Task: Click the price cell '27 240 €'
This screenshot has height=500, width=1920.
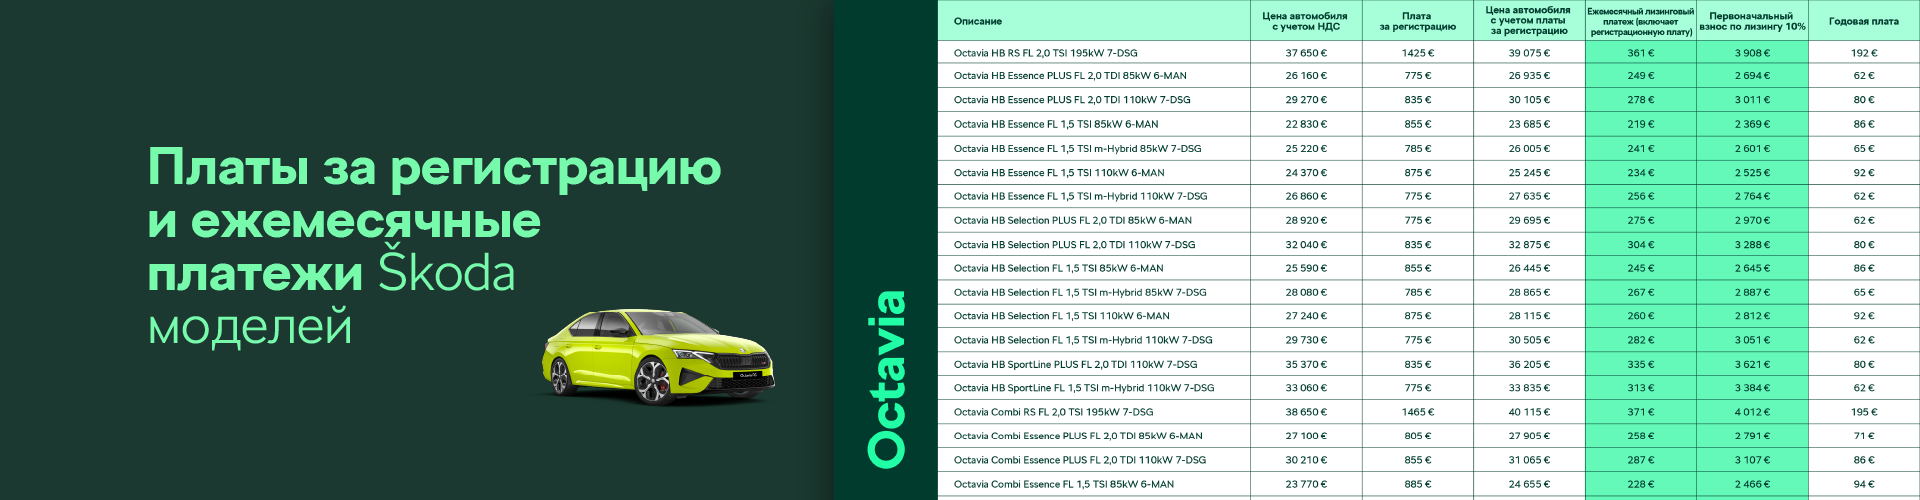Action: pos(1306,316)
